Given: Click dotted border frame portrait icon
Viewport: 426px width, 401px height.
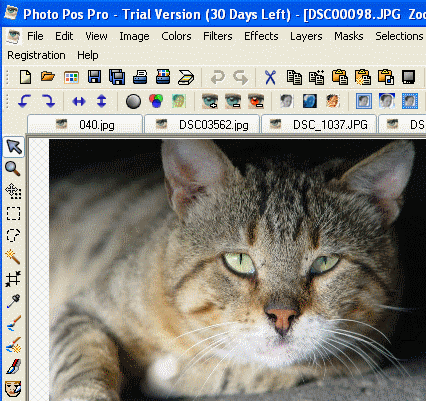Looking at the screenshot, I should pyautogui.click(x=410, y=101).
